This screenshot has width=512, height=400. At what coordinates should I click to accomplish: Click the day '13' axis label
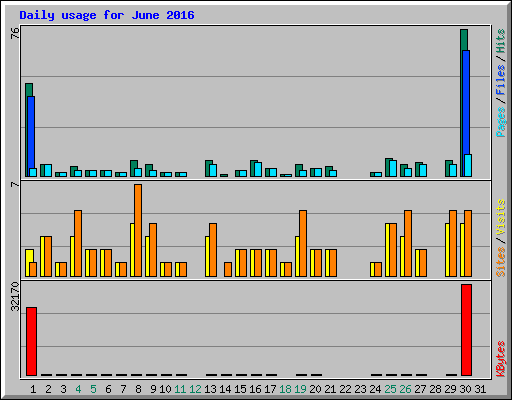210,389
